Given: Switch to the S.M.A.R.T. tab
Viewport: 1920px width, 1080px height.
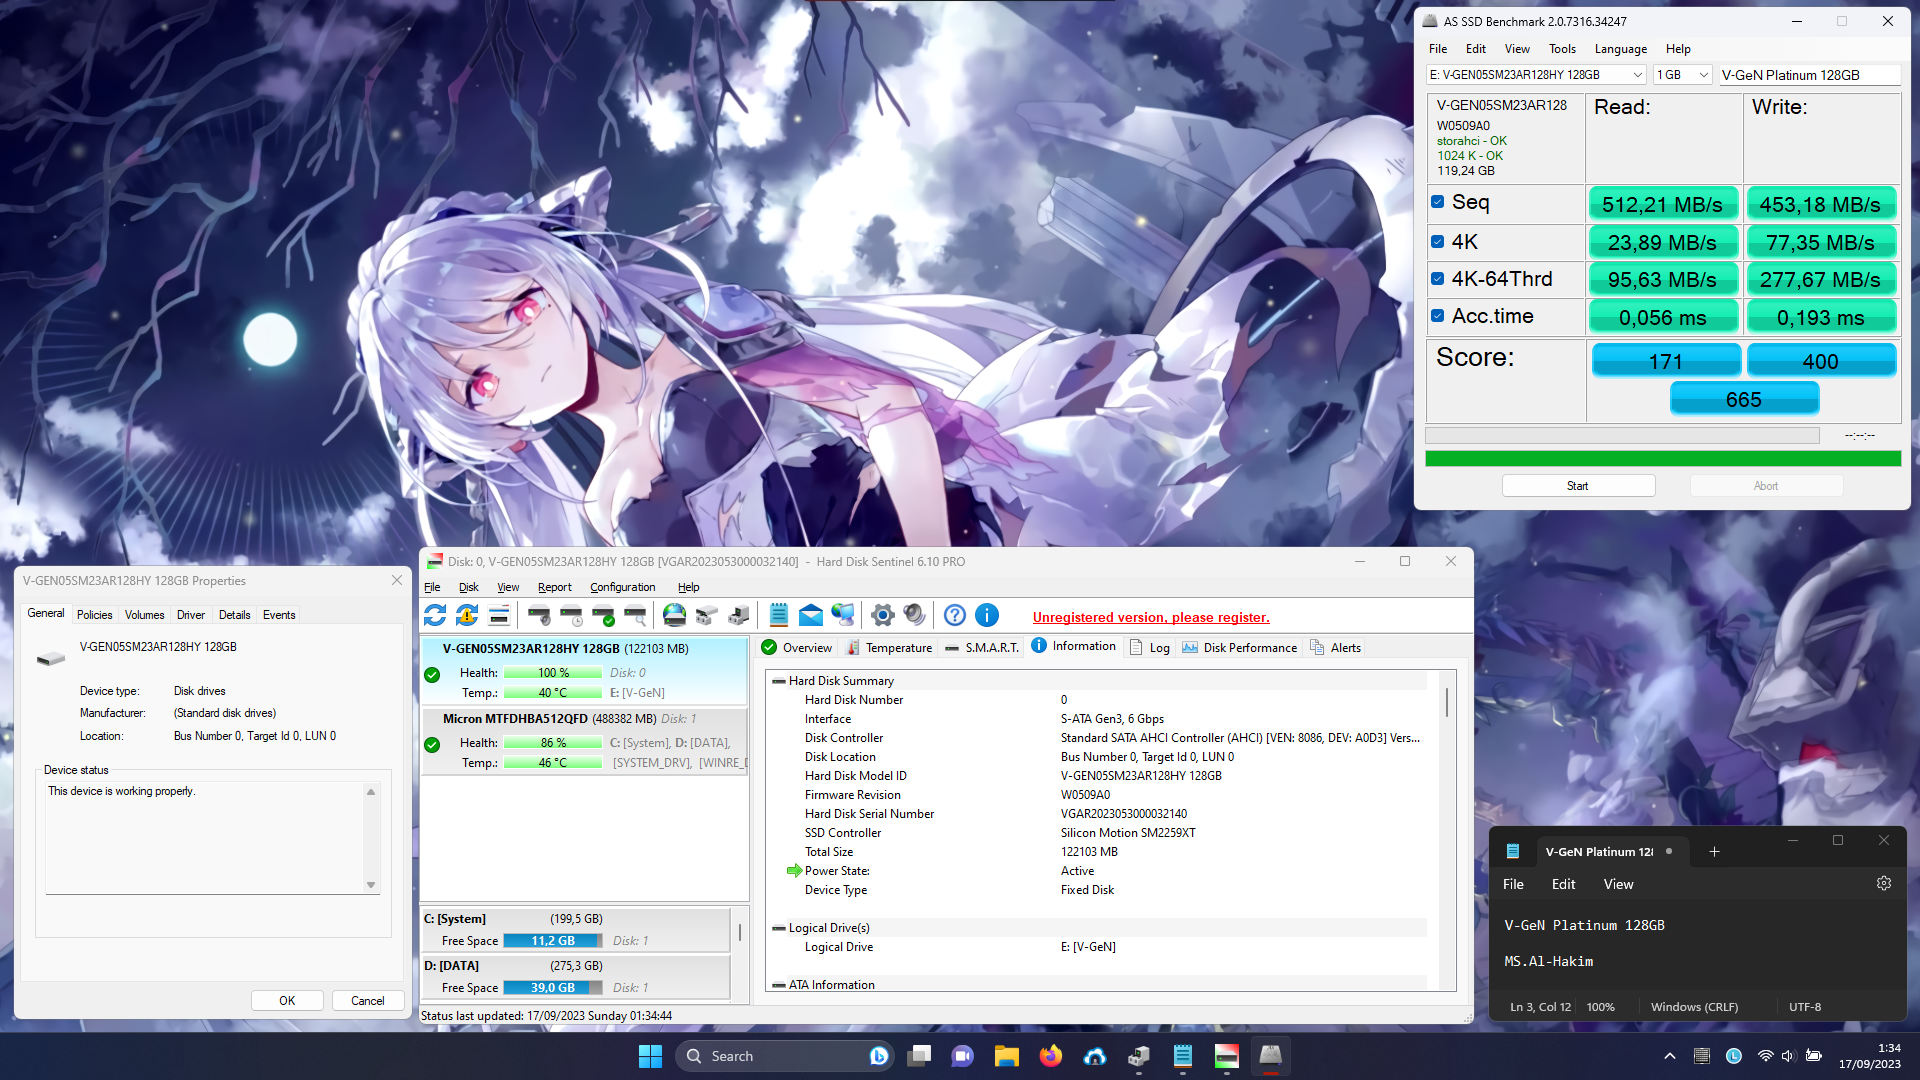Looking at the screenshot, I should (981, 648).
